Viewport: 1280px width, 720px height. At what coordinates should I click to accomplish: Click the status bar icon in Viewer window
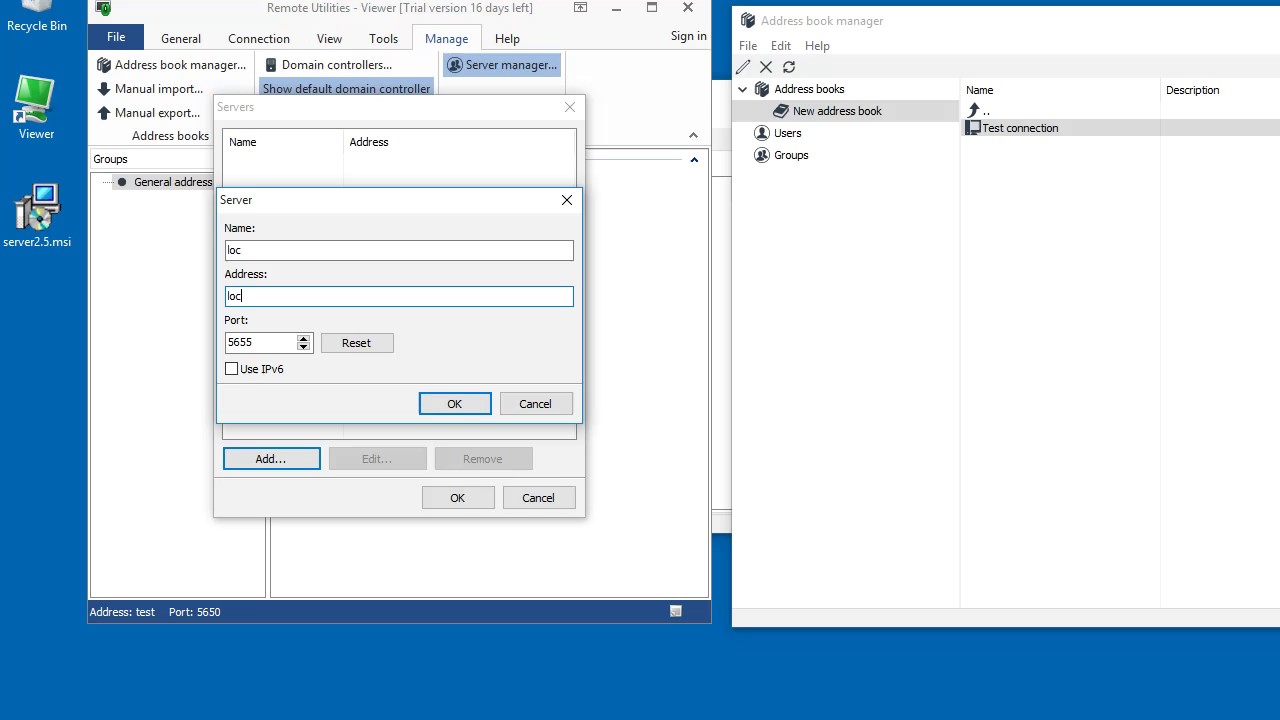(676, 611)
